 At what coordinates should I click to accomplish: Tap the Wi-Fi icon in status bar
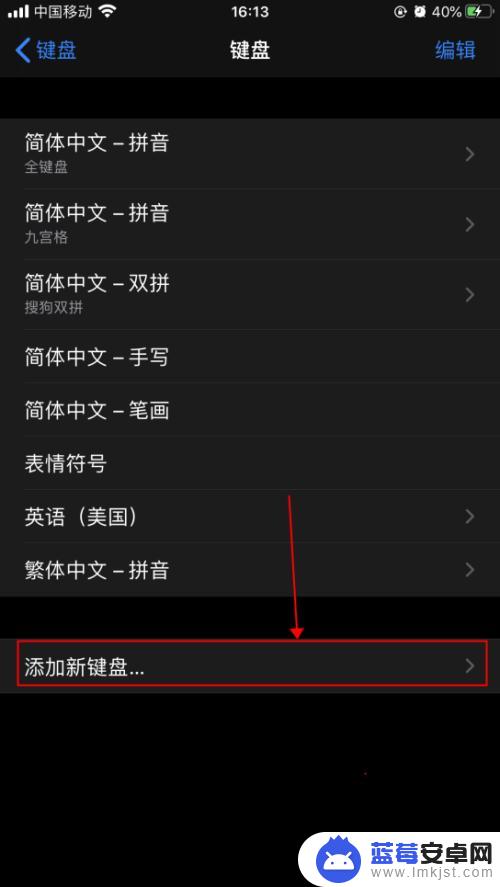[x=107, y=12]
